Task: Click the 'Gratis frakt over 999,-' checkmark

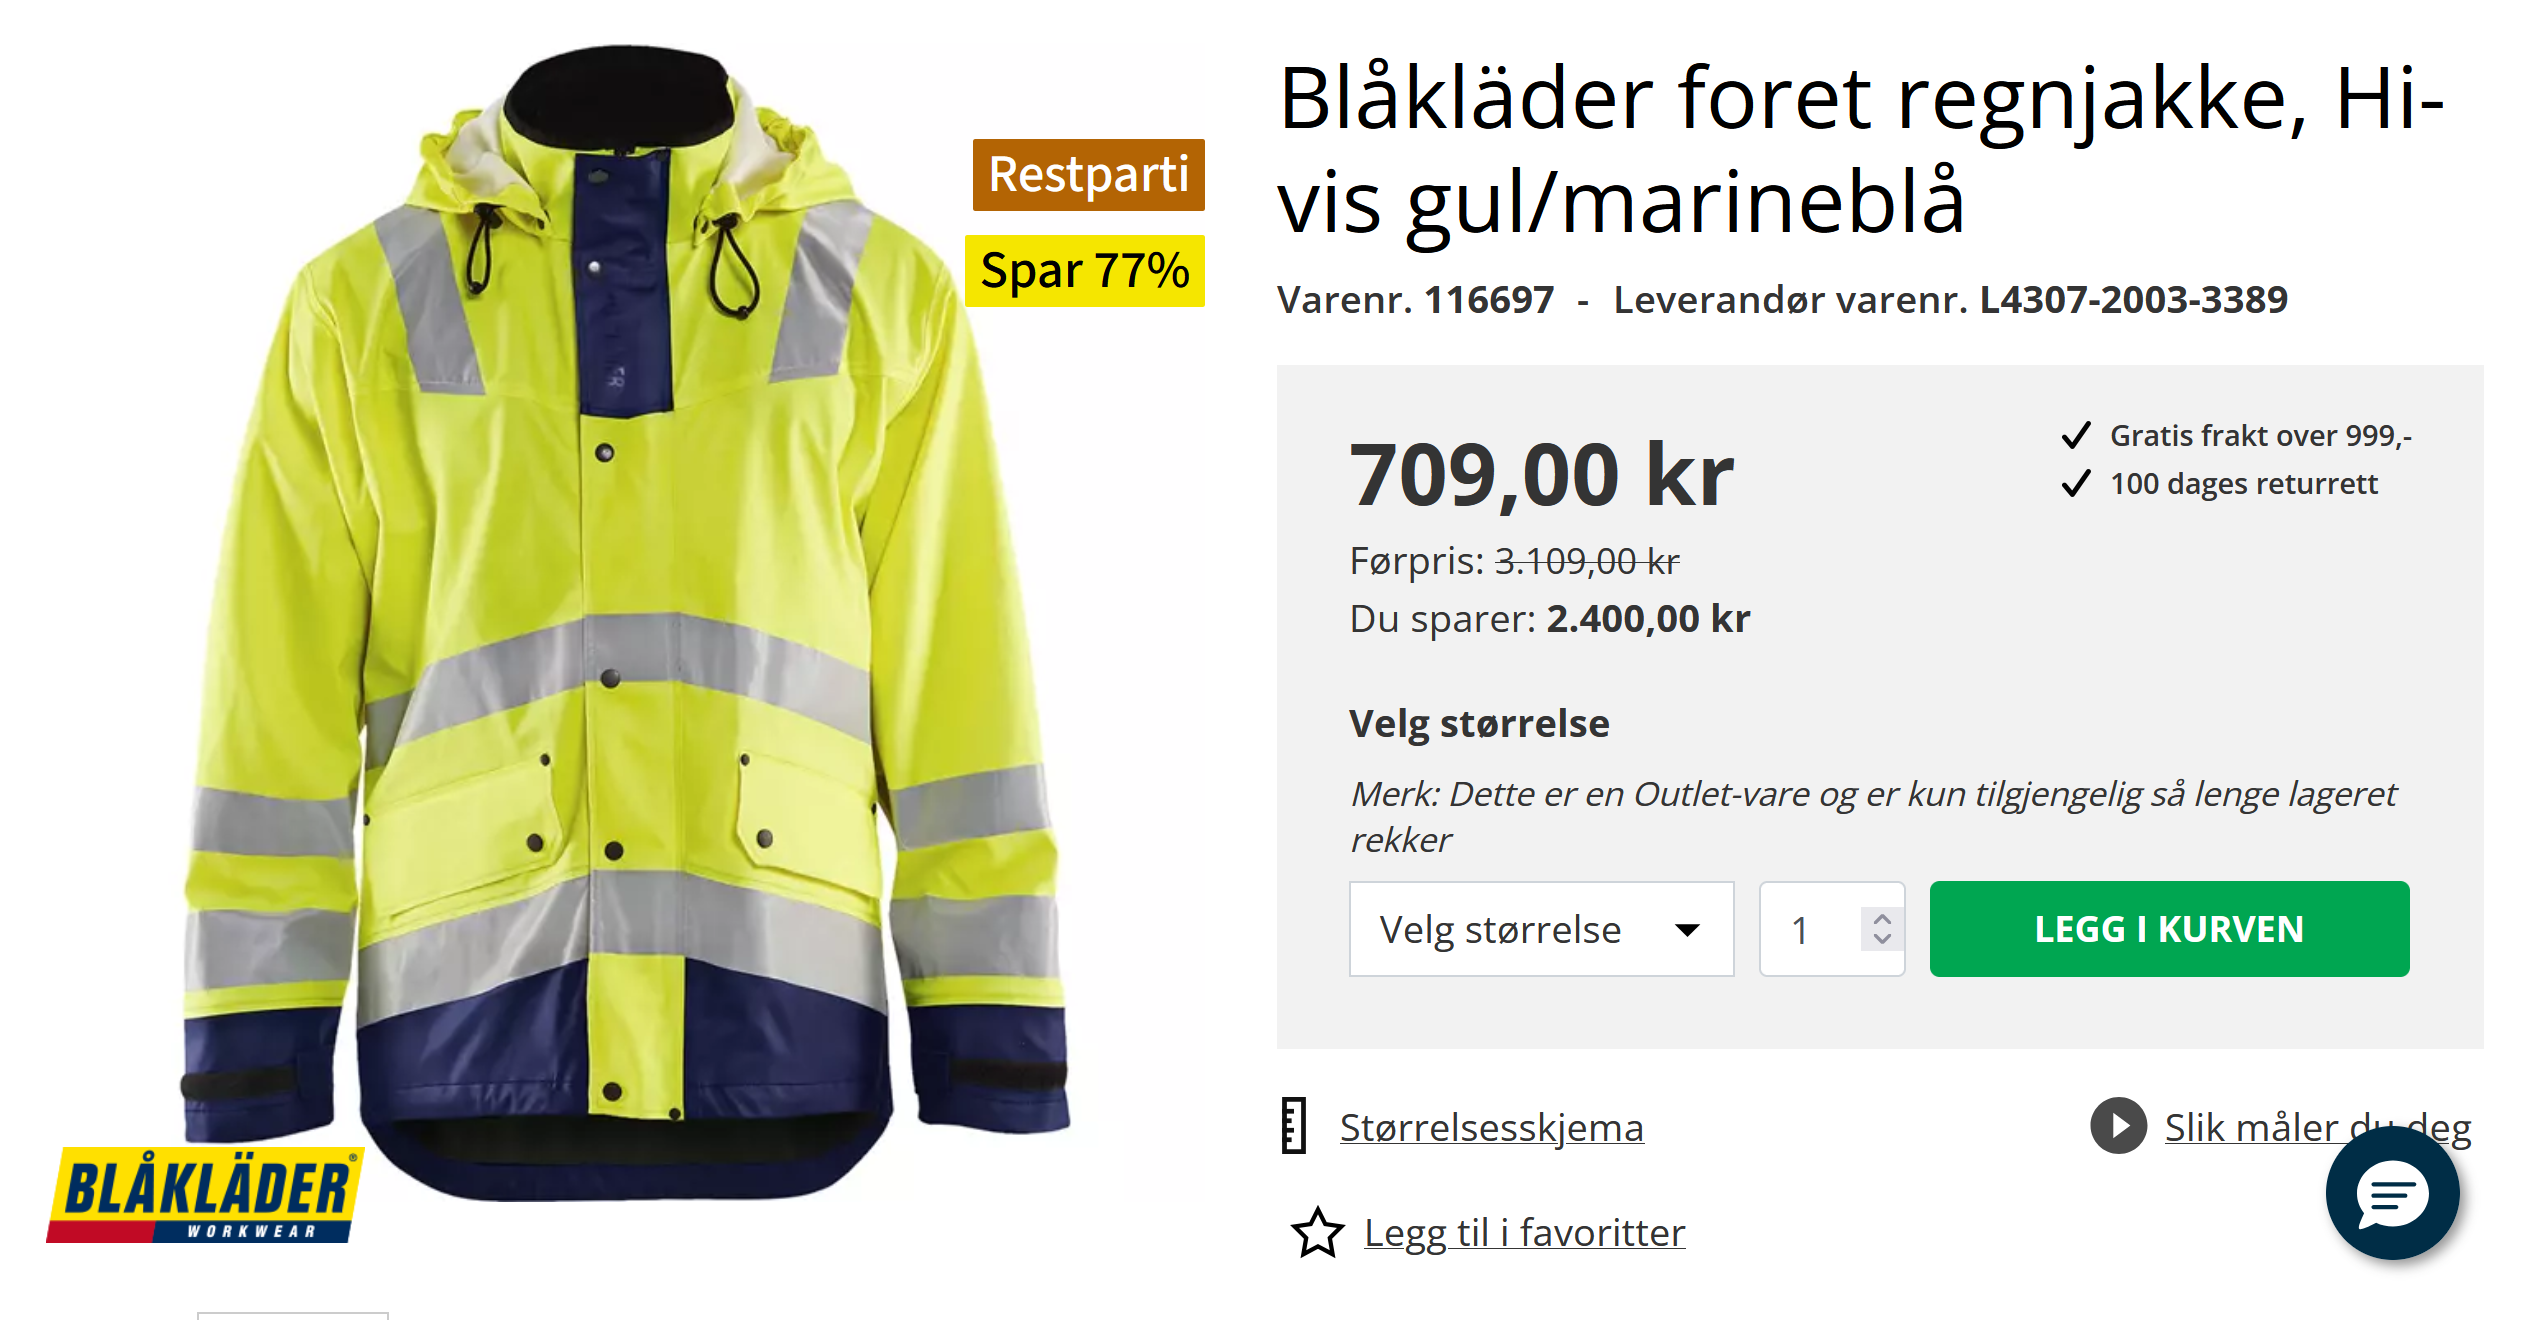Action: 2076,436
